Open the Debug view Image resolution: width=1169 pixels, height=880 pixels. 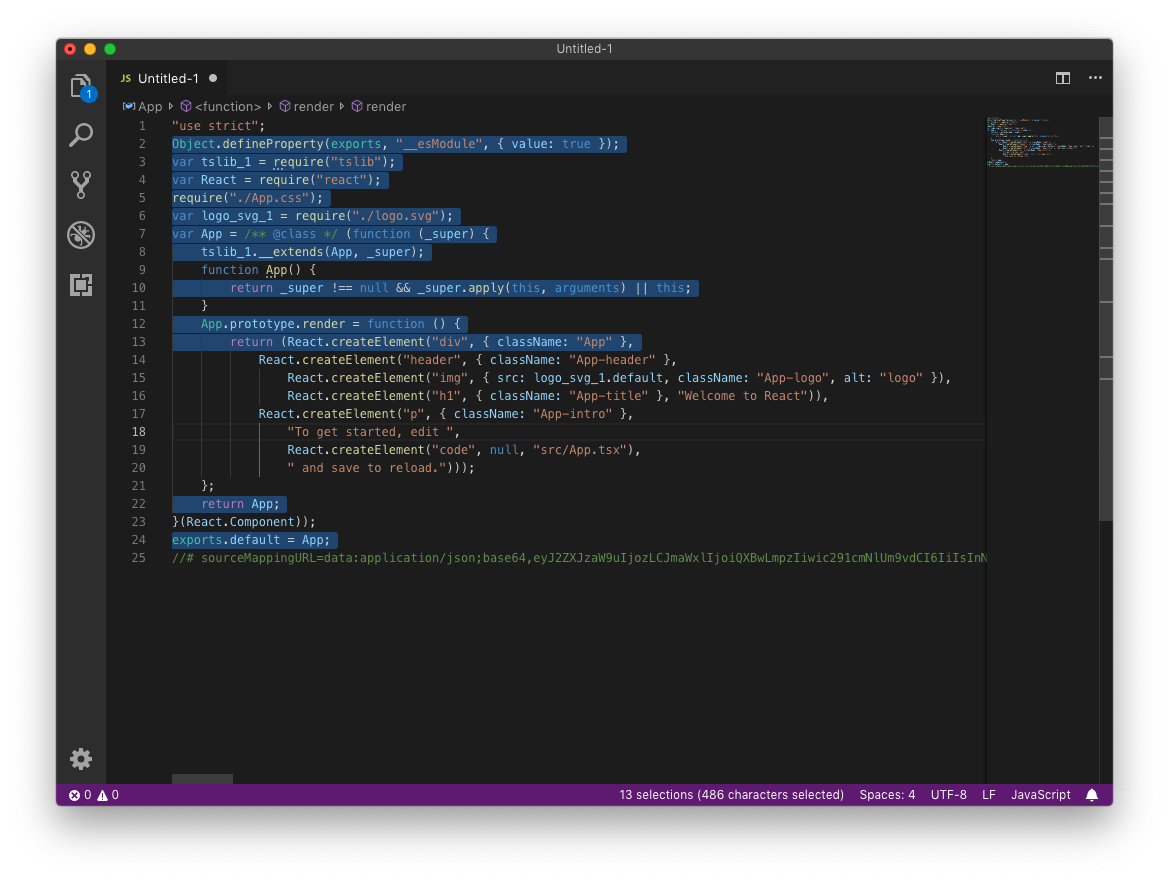click(81, 235)
